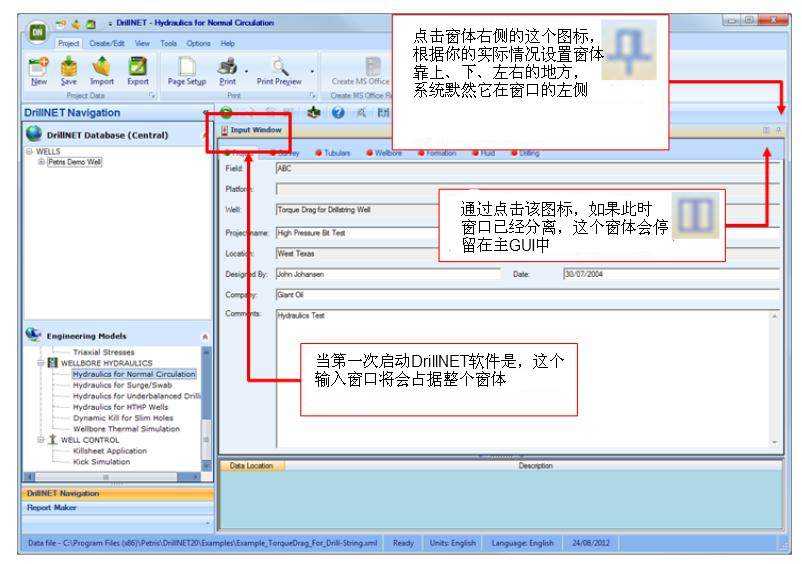Switch to the Drilling input tab
802x564 pixels.
coord(525,153)
